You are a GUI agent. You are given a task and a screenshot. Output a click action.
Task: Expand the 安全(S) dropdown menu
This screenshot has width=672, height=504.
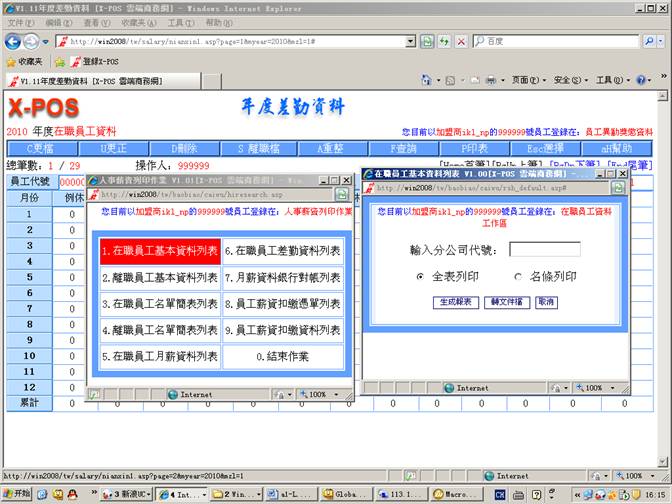pyautogui.click(x=571, y=80)
